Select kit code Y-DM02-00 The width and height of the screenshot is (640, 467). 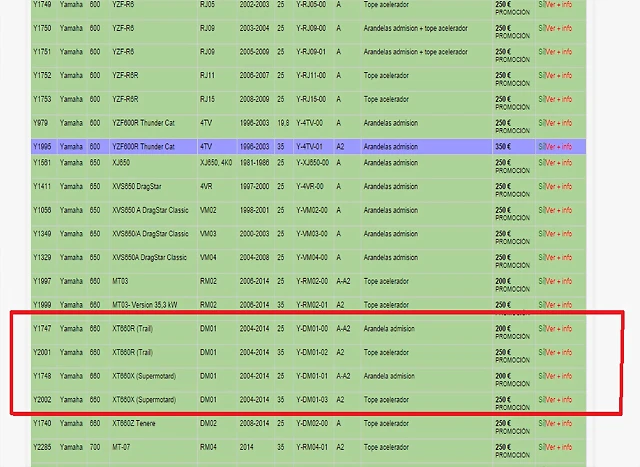(312, 423)
